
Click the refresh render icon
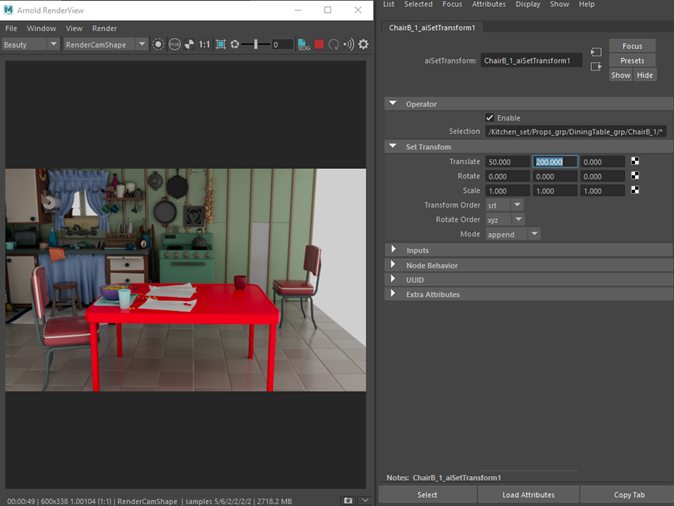(x=334, y=44)
